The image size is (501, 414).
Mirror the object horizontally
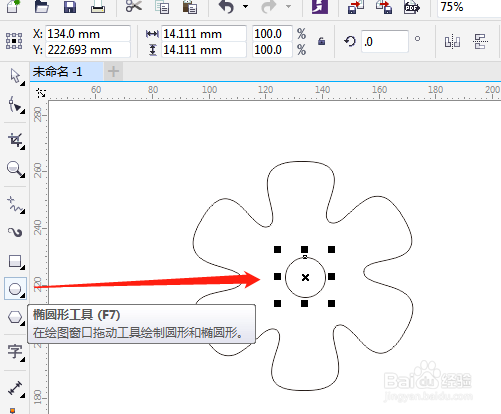coord(452,41)
